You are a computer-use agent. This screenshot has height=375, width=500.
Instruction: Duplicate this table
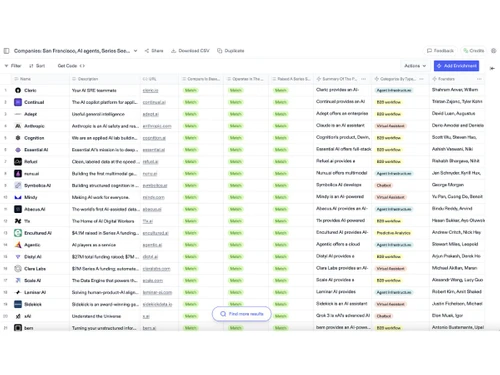tap(231, 51)
